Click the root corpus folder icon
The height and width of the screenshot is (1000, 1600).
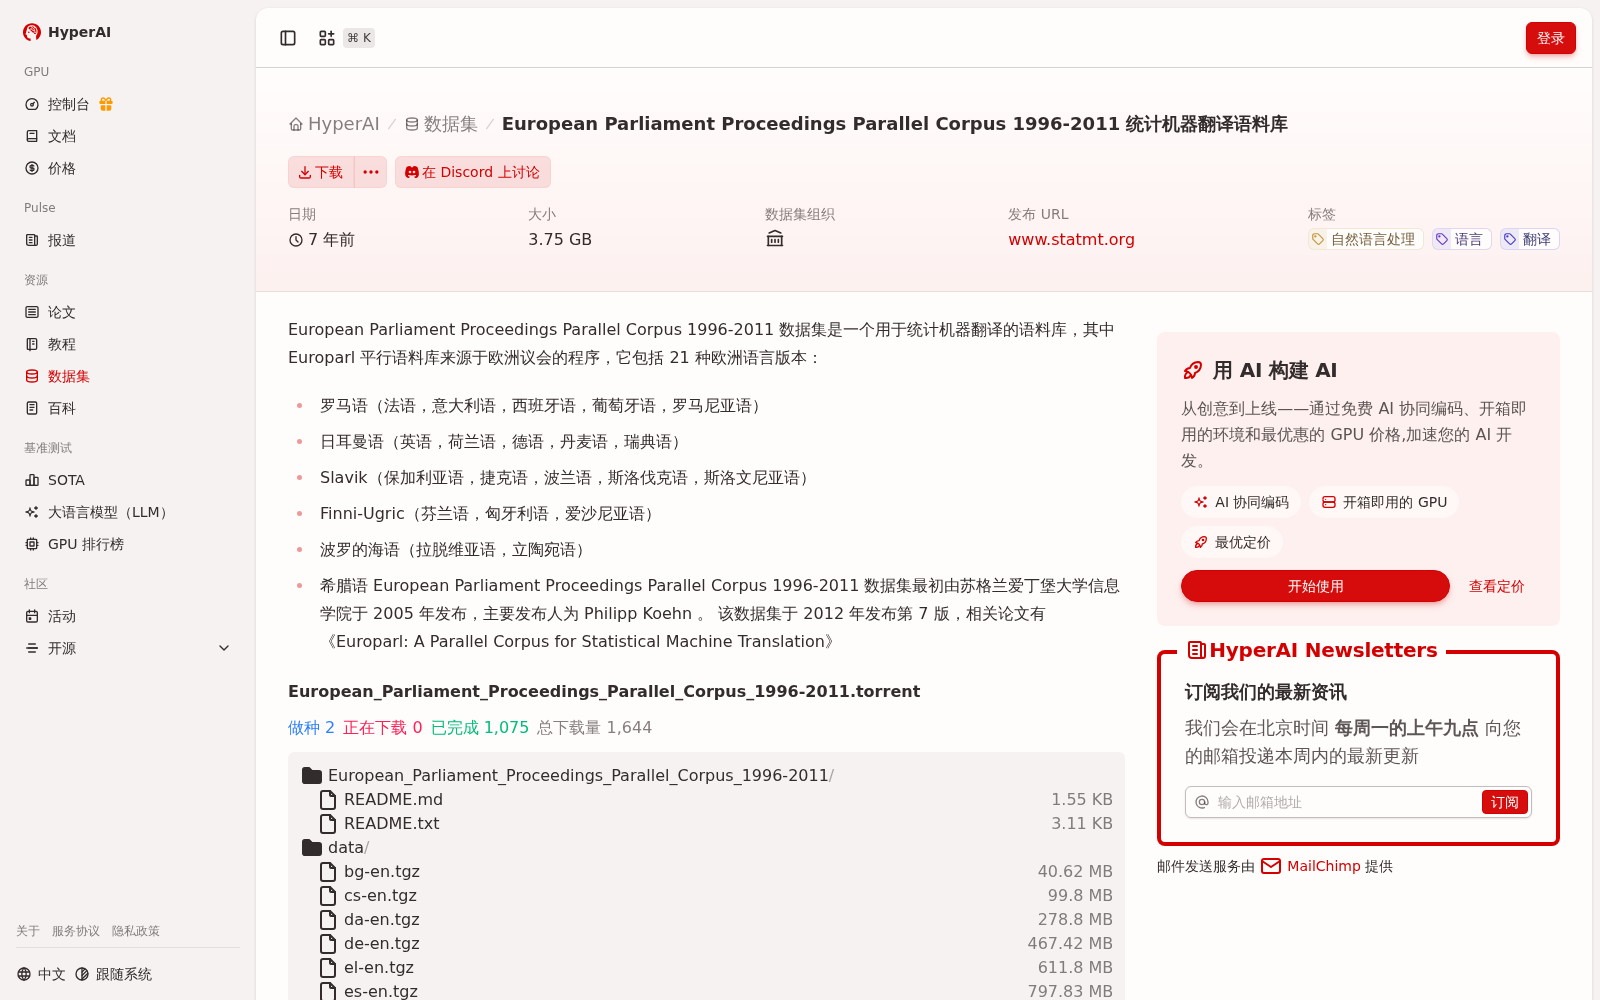tap(312, 776)
